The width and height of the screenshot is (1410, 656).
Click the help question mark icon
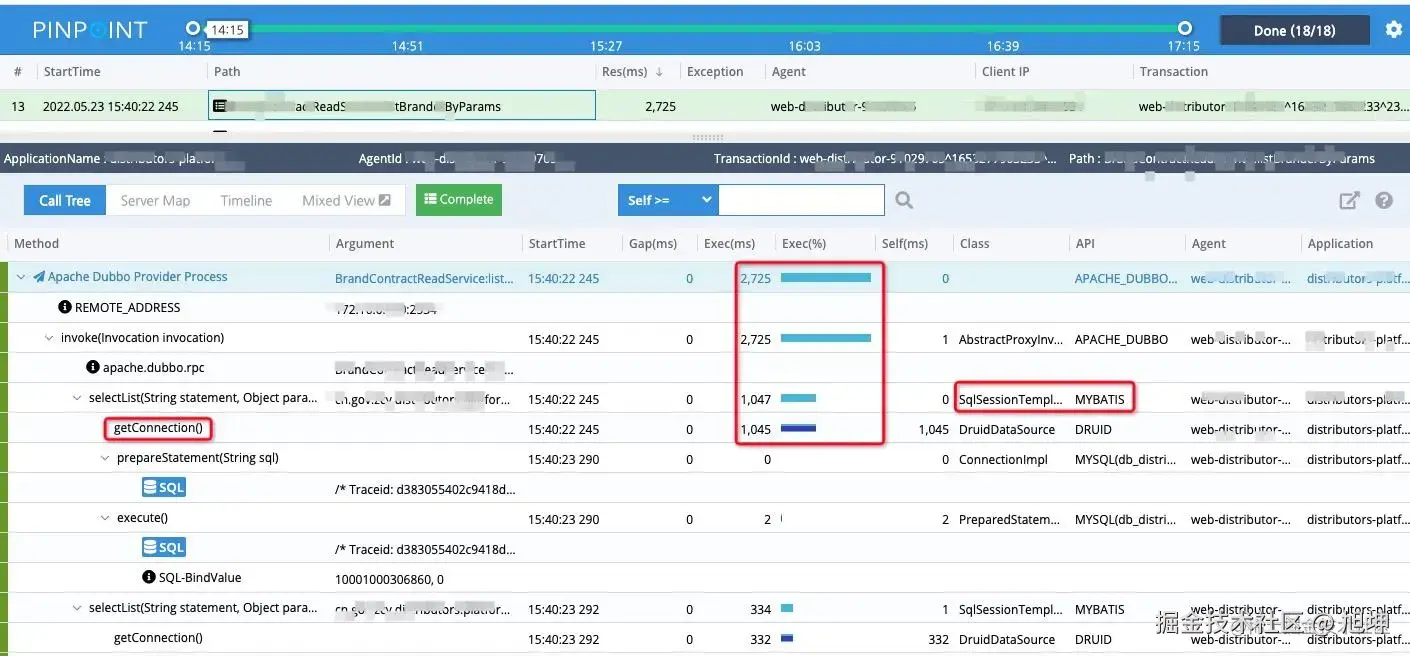point(1384,200)
